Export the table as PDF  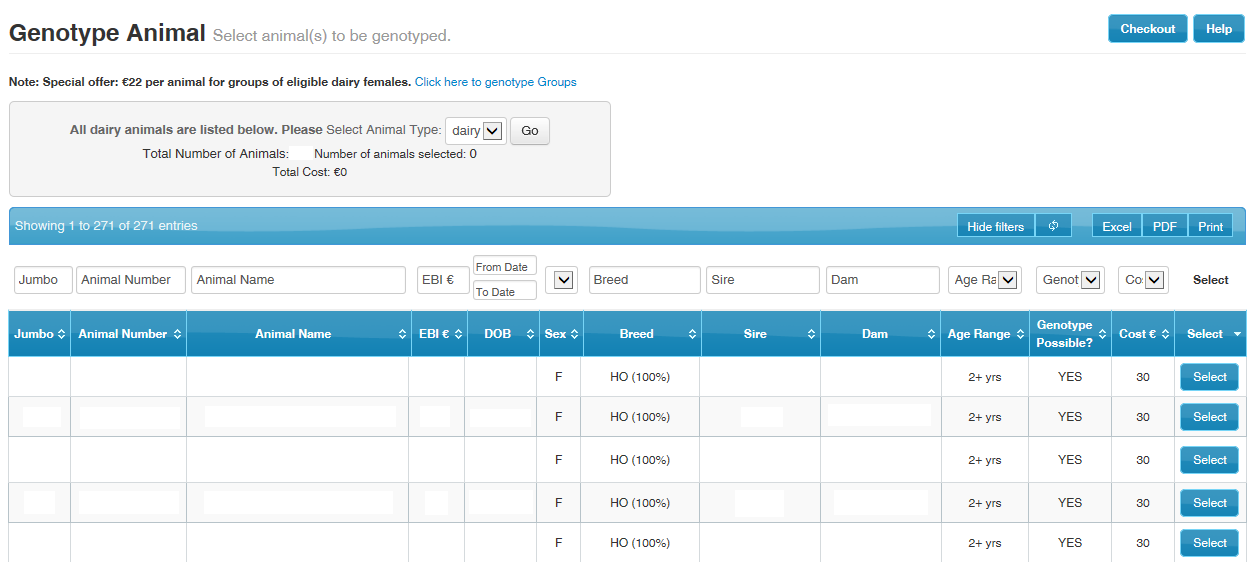(1164, 226)
